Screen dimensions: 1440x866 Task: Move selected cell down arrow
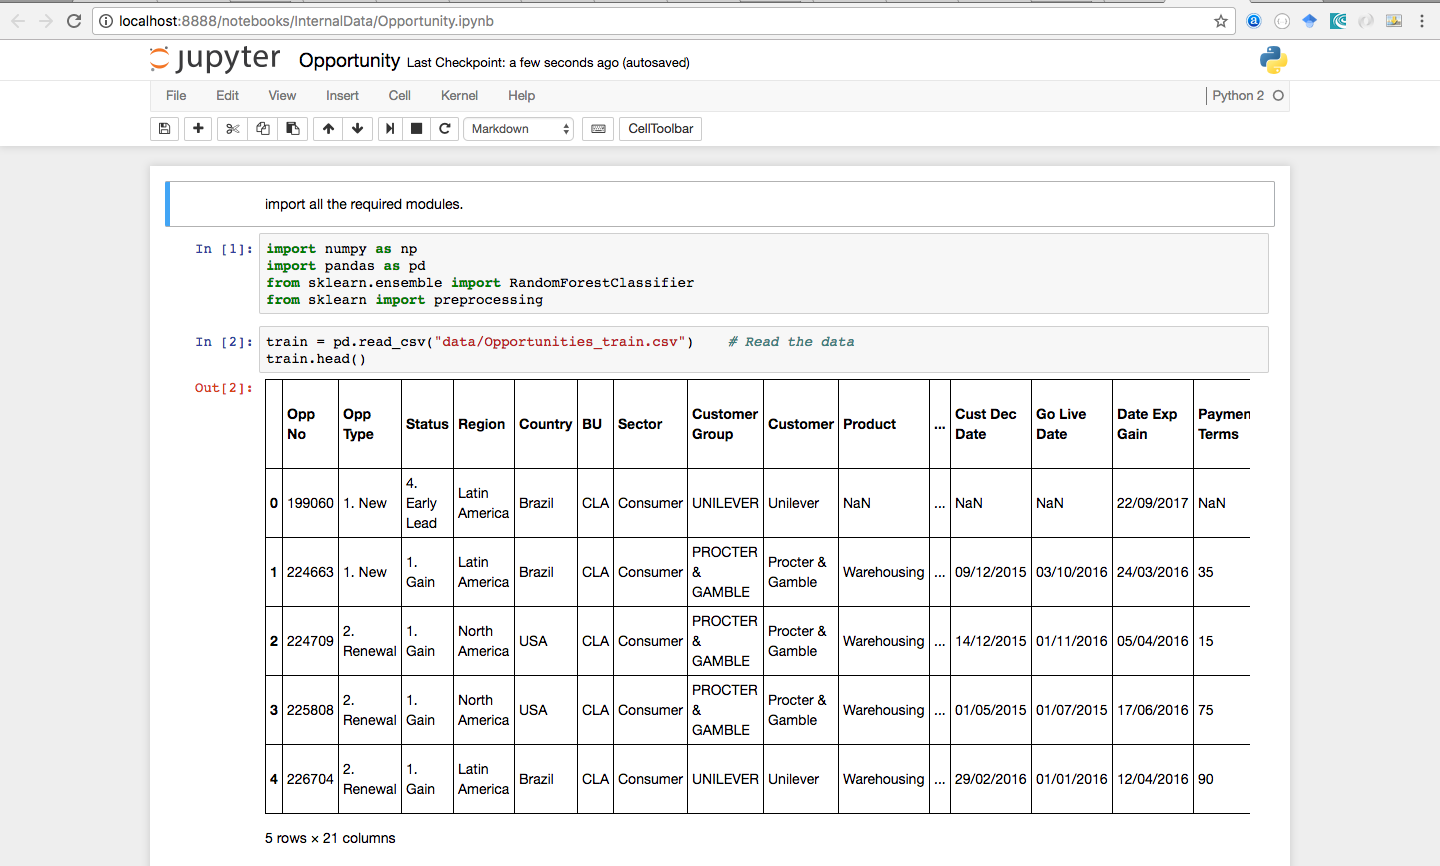(357, 129)
